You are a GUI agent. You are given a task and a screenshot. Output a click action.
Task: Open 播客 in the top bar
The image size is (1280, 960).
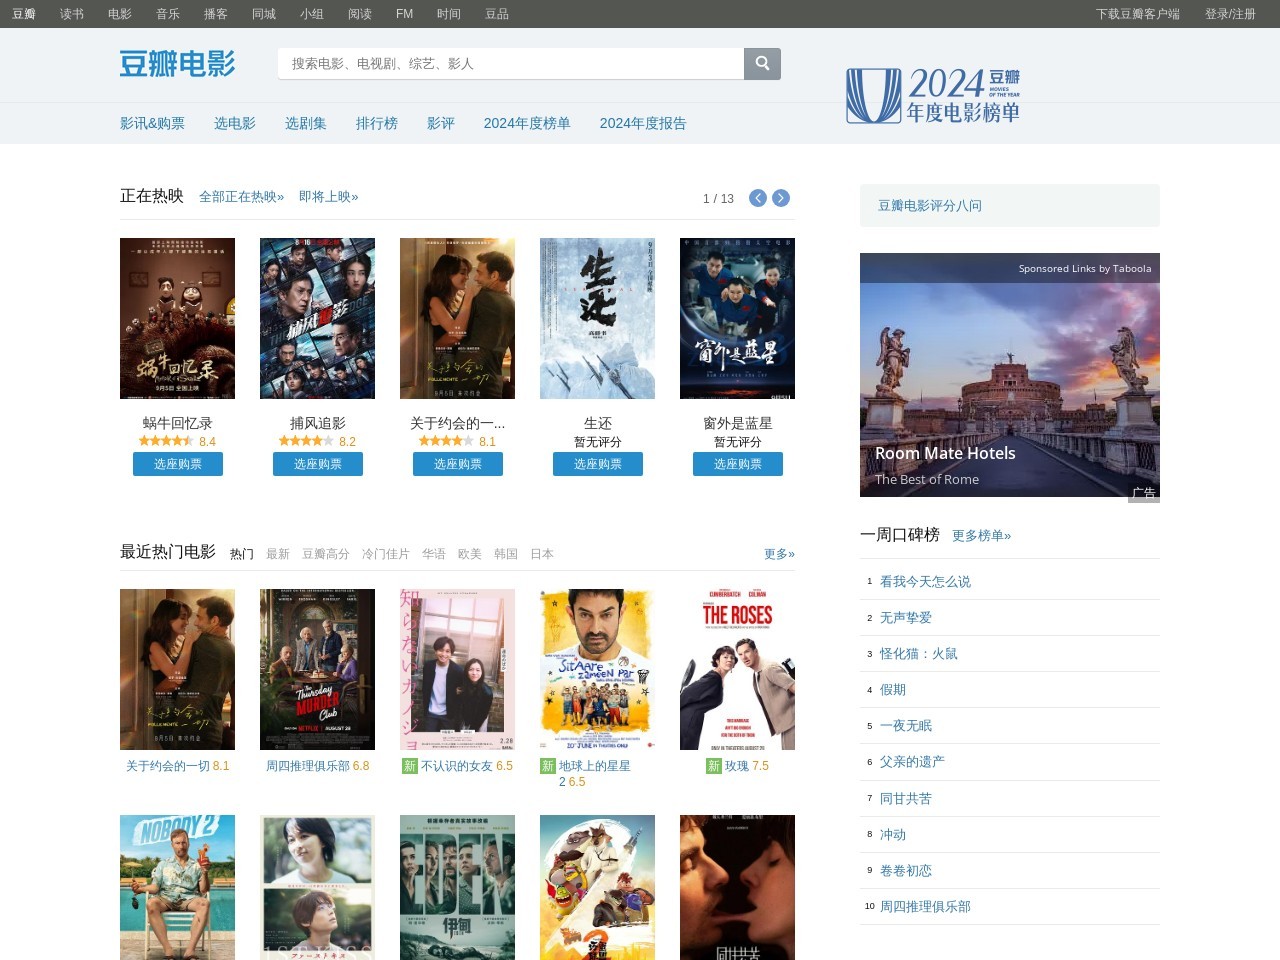click(216, 14)
